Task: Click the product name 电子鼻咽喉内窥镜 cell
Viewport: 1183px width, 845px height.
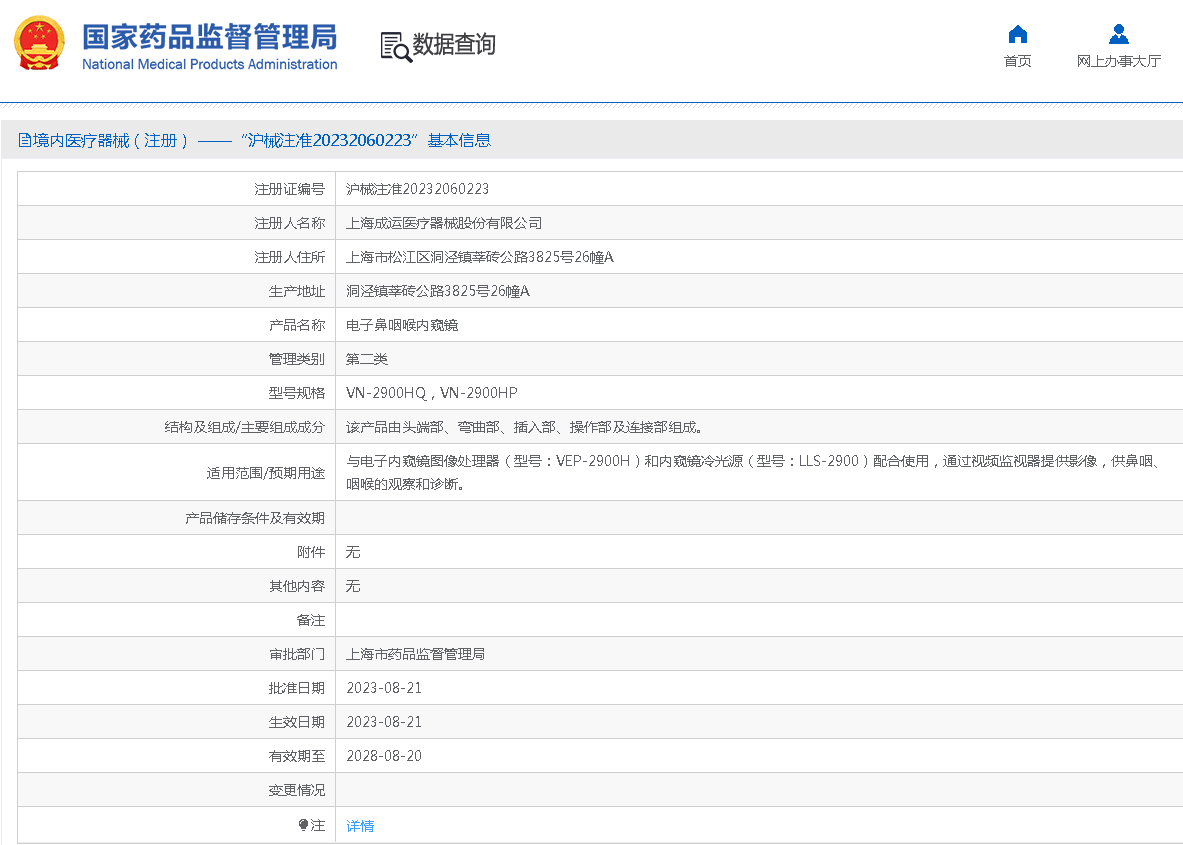Action: pos(402,325)
